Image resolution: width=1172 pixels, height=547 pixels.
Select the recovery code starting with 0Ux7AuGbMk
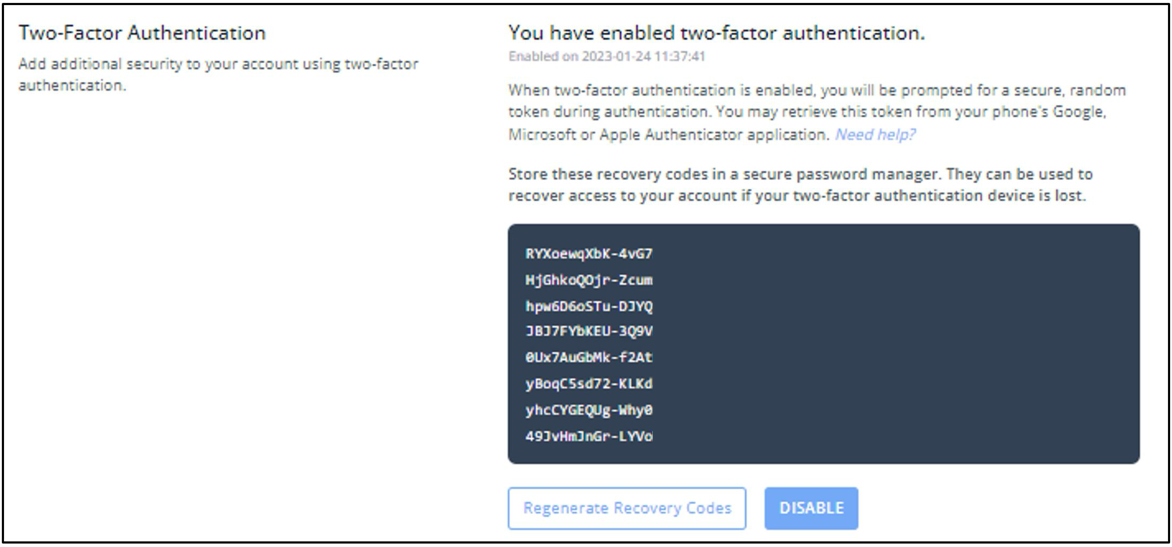click(x=589, y=358)
